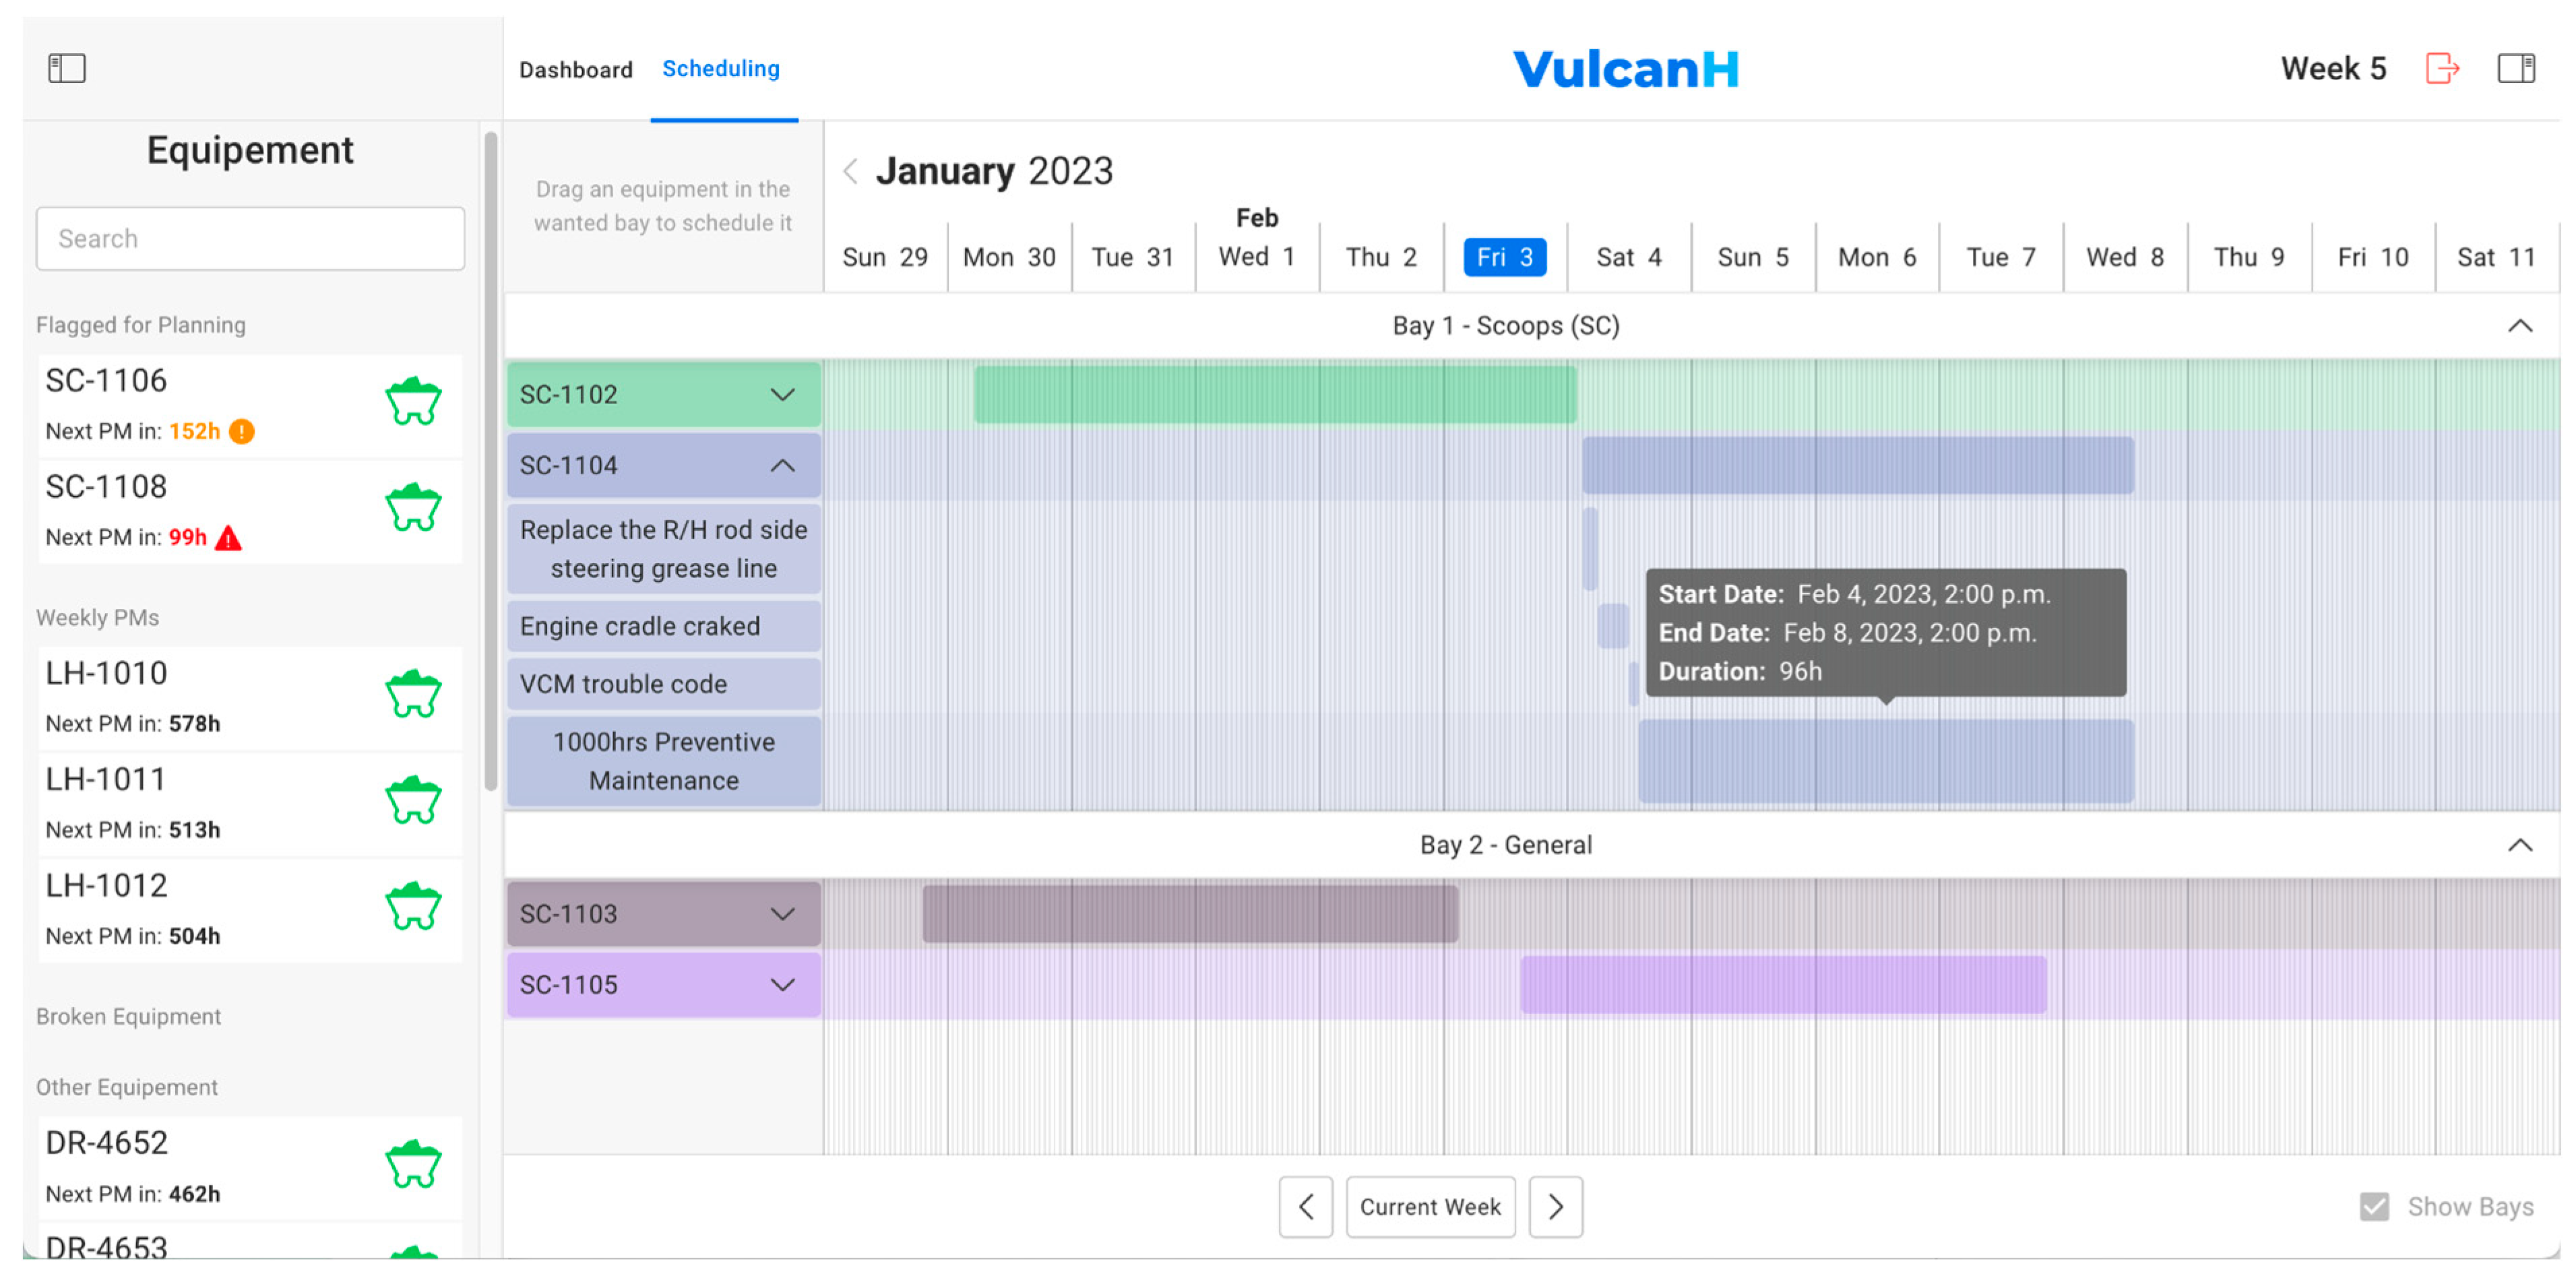Collapse the Bay 1 - Scoops section

coord(2520,326)
